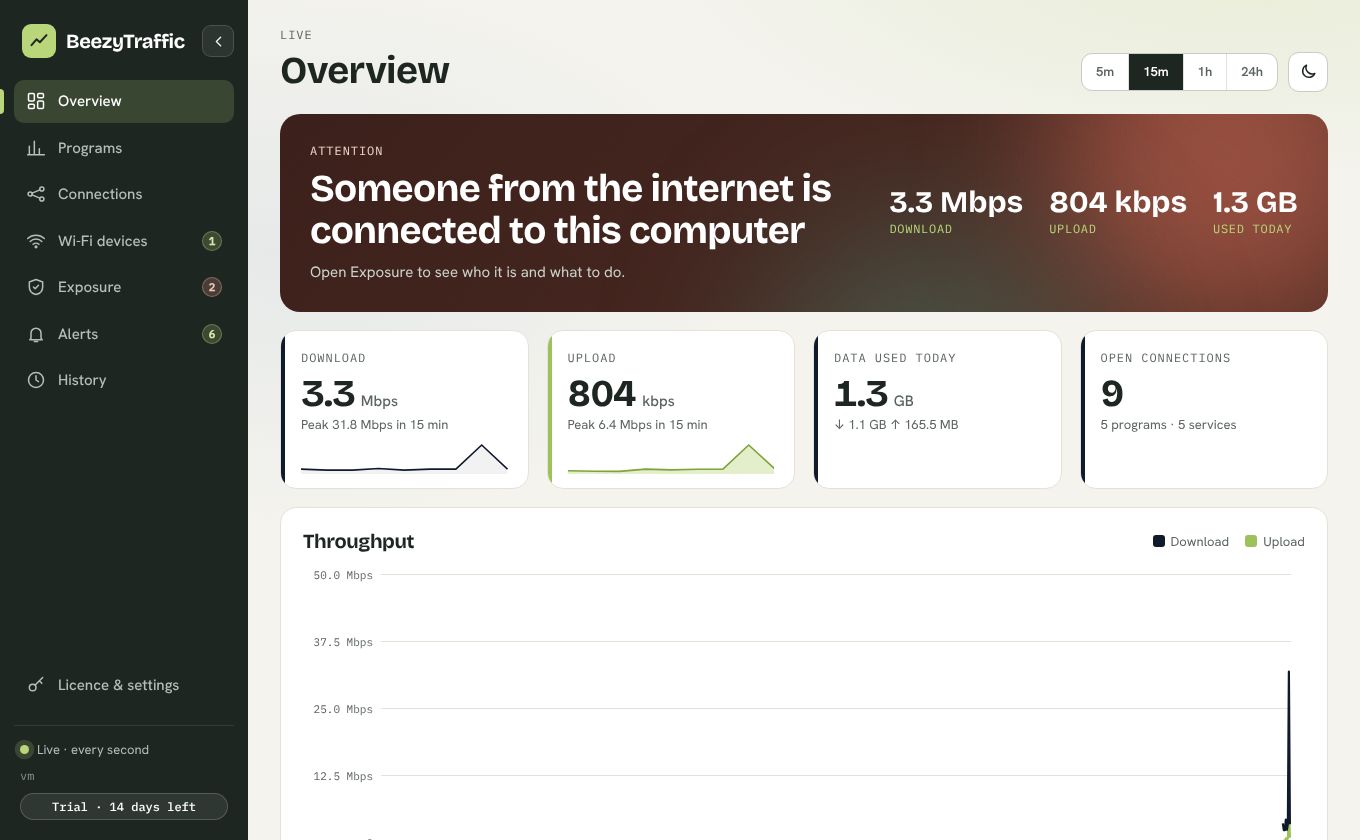The height and width of the screenshot is (840, 1360).
Task: Click the Open Connections value 9
Action: [x=1112, y=394]
